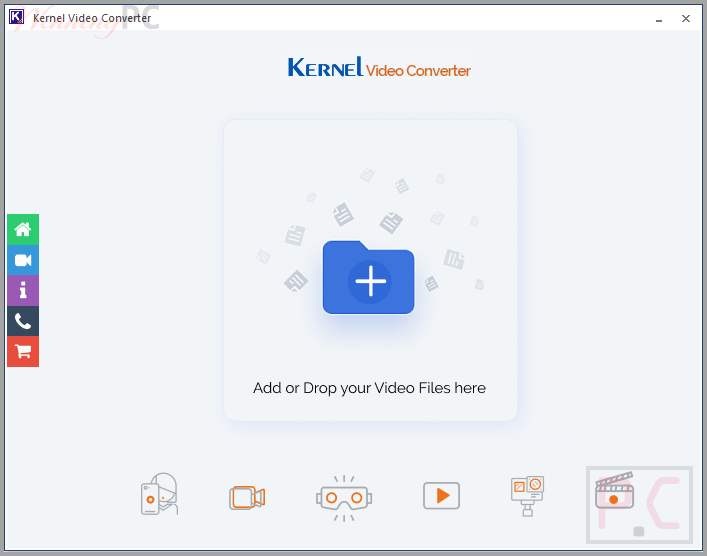707x556 pixels.
Task: Click the play button video icon
Action: pos(441,496)
